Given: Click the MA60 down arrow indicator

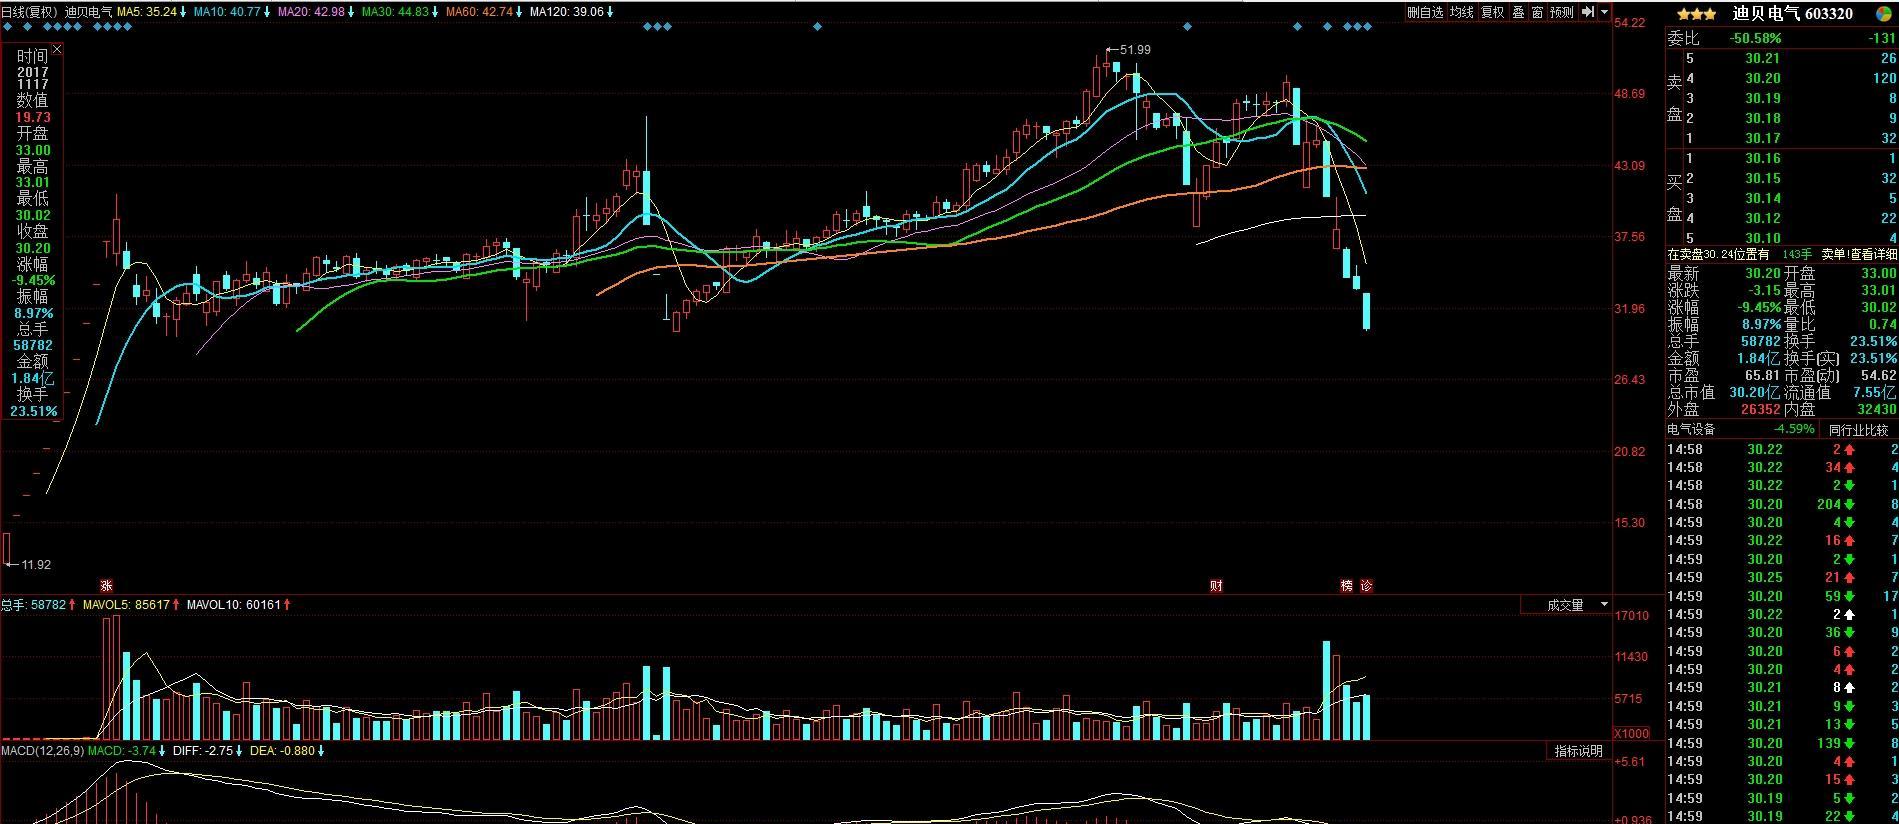Looking at the screenshot, I should (x=519, y=12).
